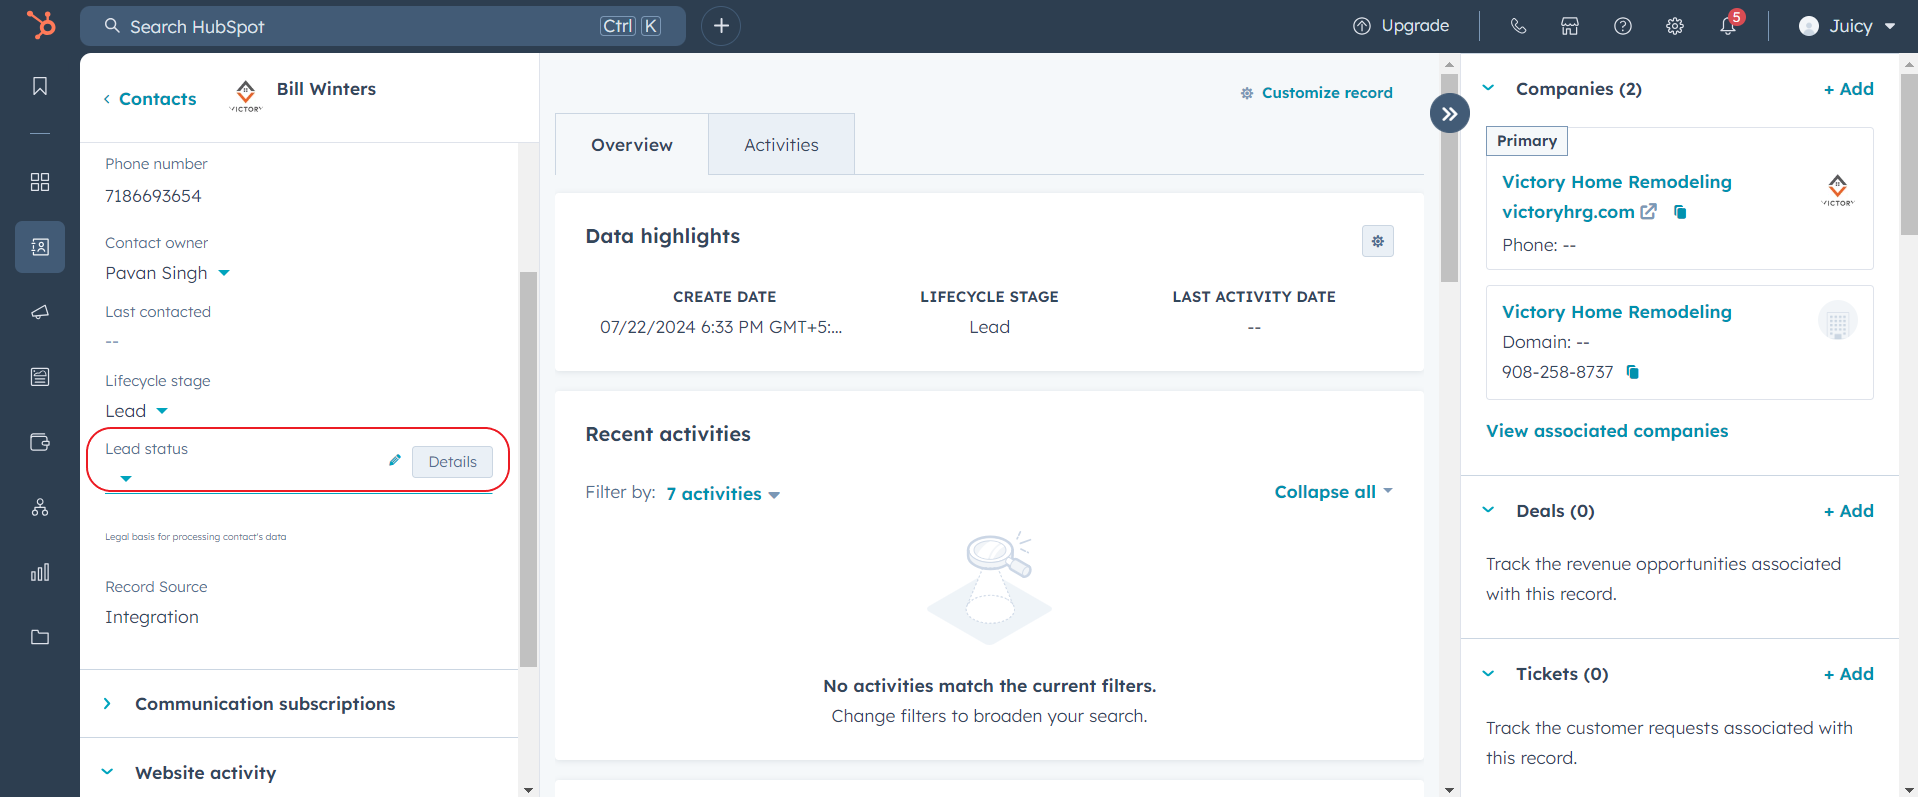Switch to the Activities tab
This screenshot has height=797, width=1918.
click(781, 145)
